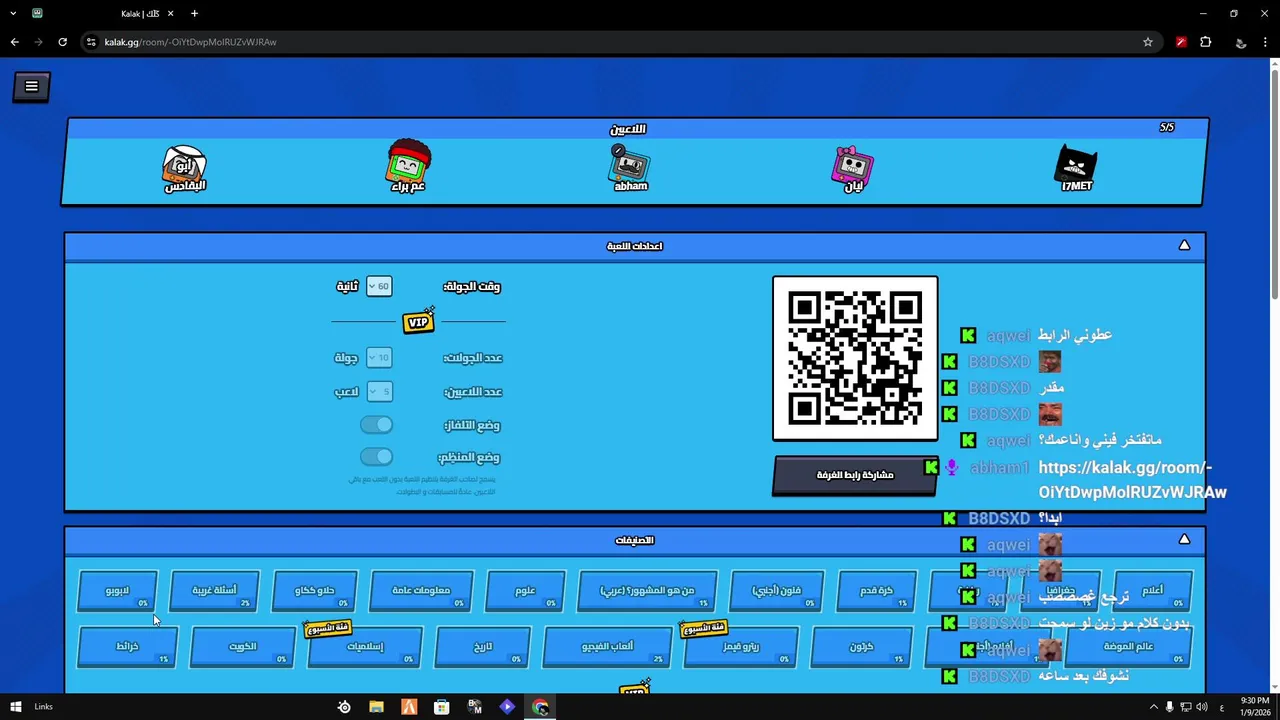This screenshot has width=1280, height=720.
Task: Click the Links toolbar on the taskbar
Action: [43, 707]
